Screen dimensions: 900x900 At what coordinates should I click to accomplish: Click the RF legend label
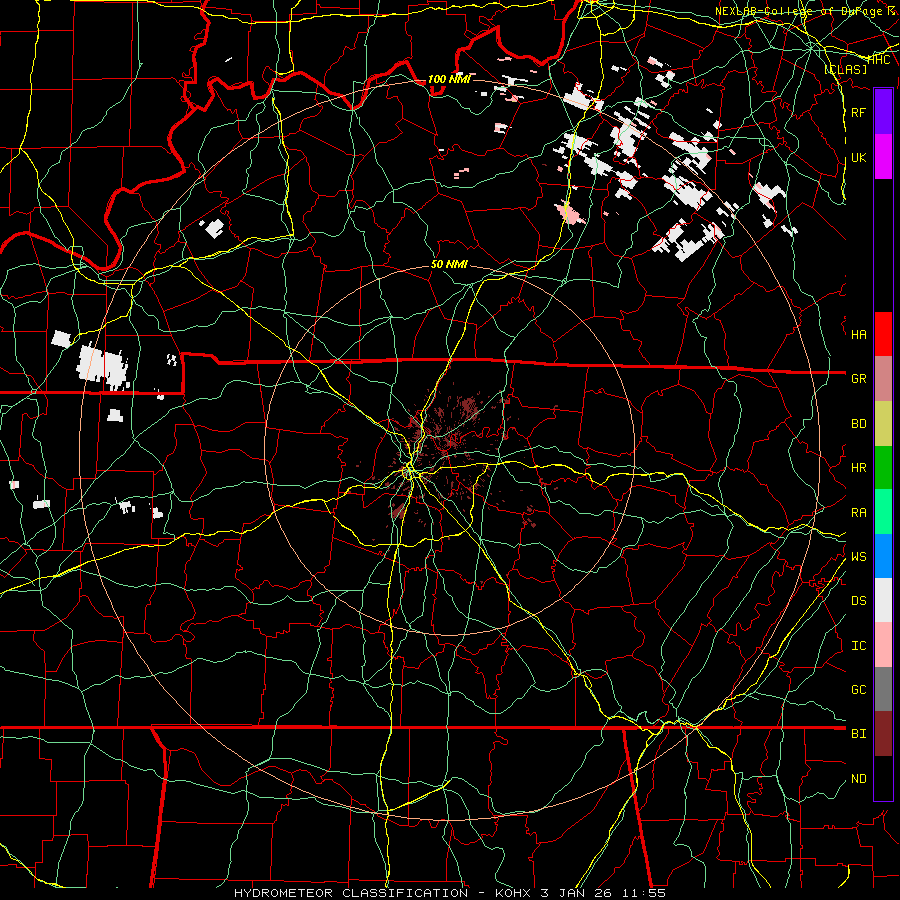[x=858, y=112]
